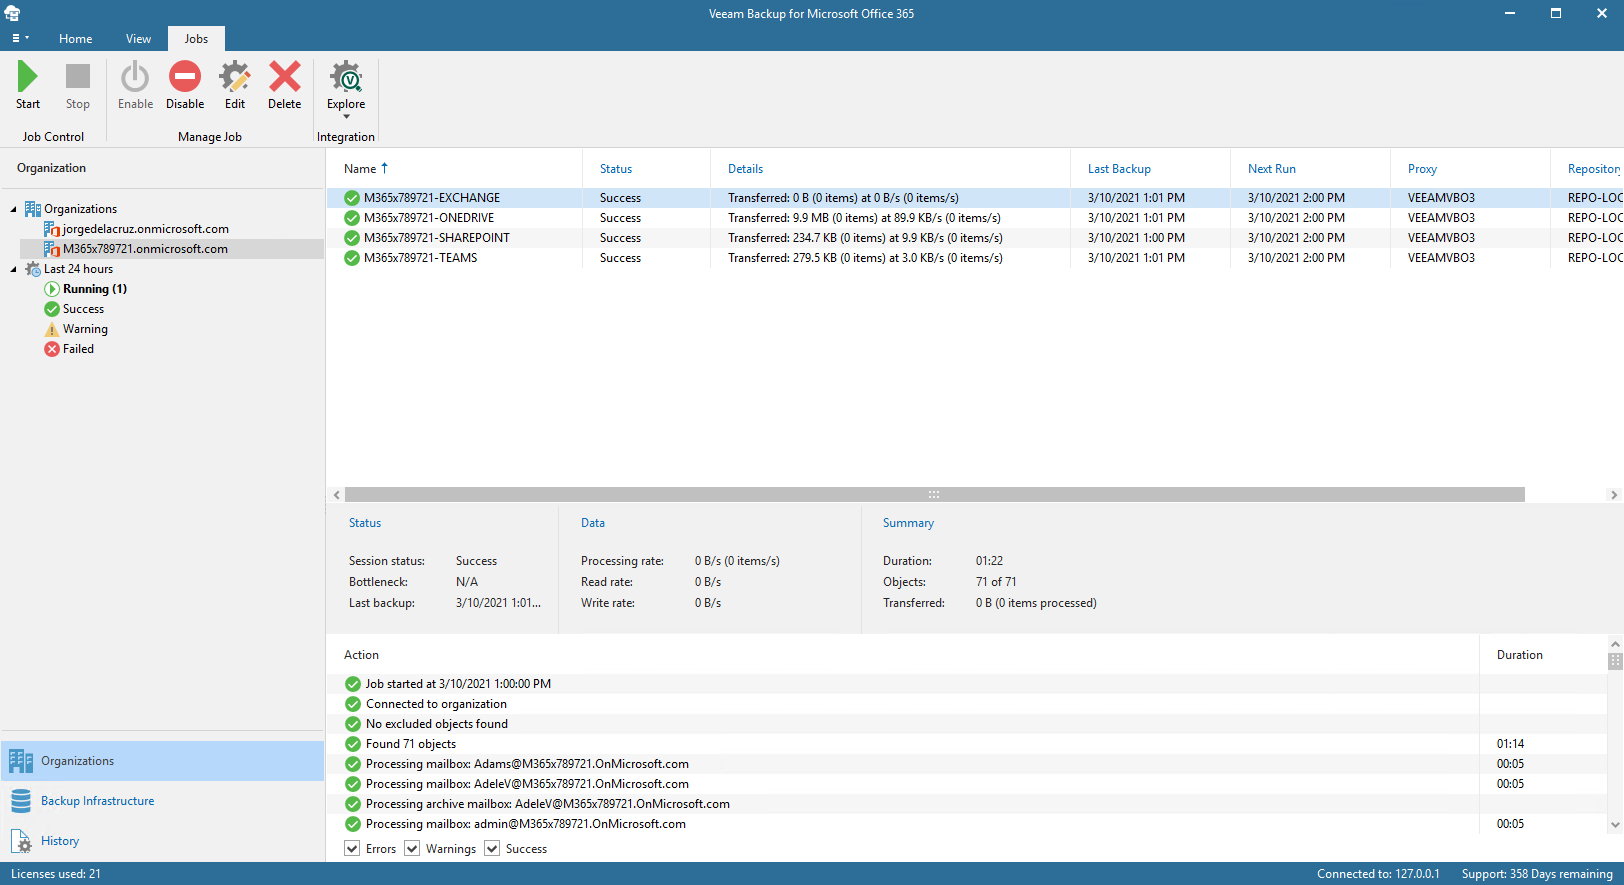The height and width of the screenshot is (885, 1624).
Task: Edit the selected backup job
Action: (235, 85)
